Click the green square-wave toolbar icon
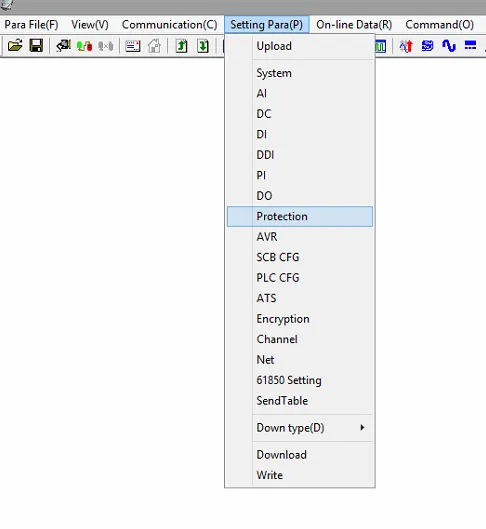 [380, 46]
